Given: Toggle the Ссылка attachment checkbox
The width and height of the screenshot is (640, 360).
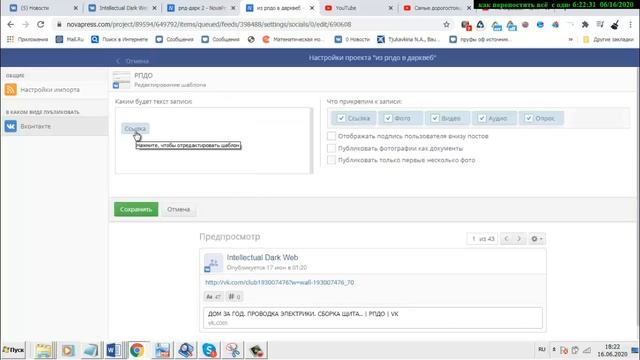Looking at the screenshot, I should coord(341,118).
